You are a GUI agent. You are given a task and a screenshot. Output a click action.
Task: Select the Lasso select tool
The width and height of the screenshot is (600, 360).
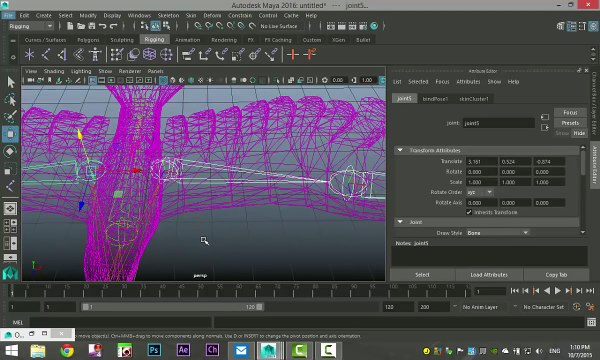(x=11, y=99)
